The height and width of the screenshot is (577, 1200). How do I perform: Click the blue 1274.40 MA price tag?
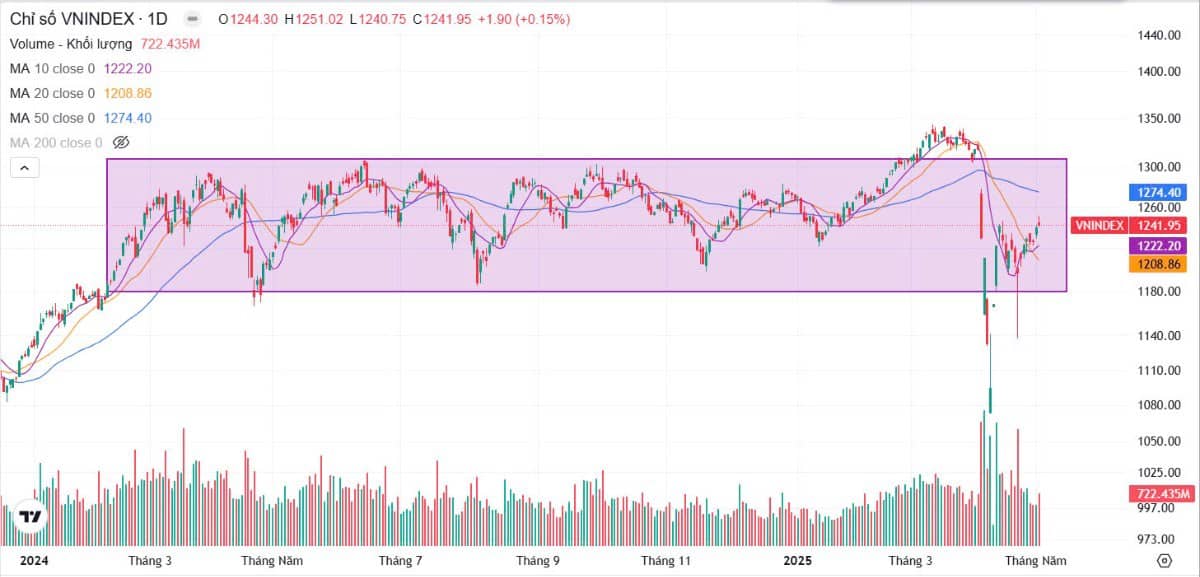[1158, 192]
